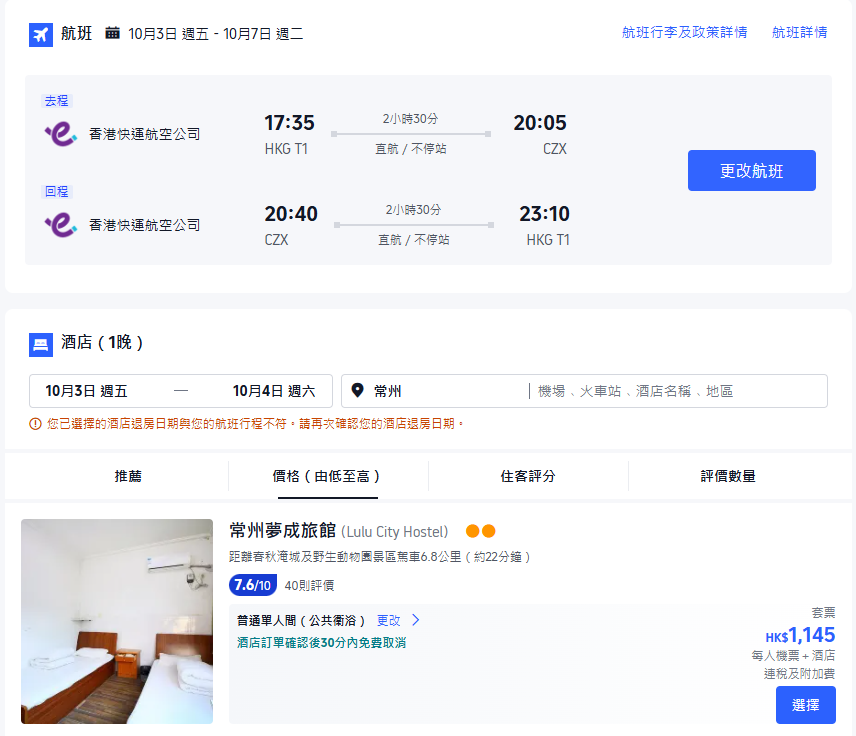The image size is (856, 736).
Task: Click the Lulu City Hostel room thumbnail
Action: click(116, 623)
